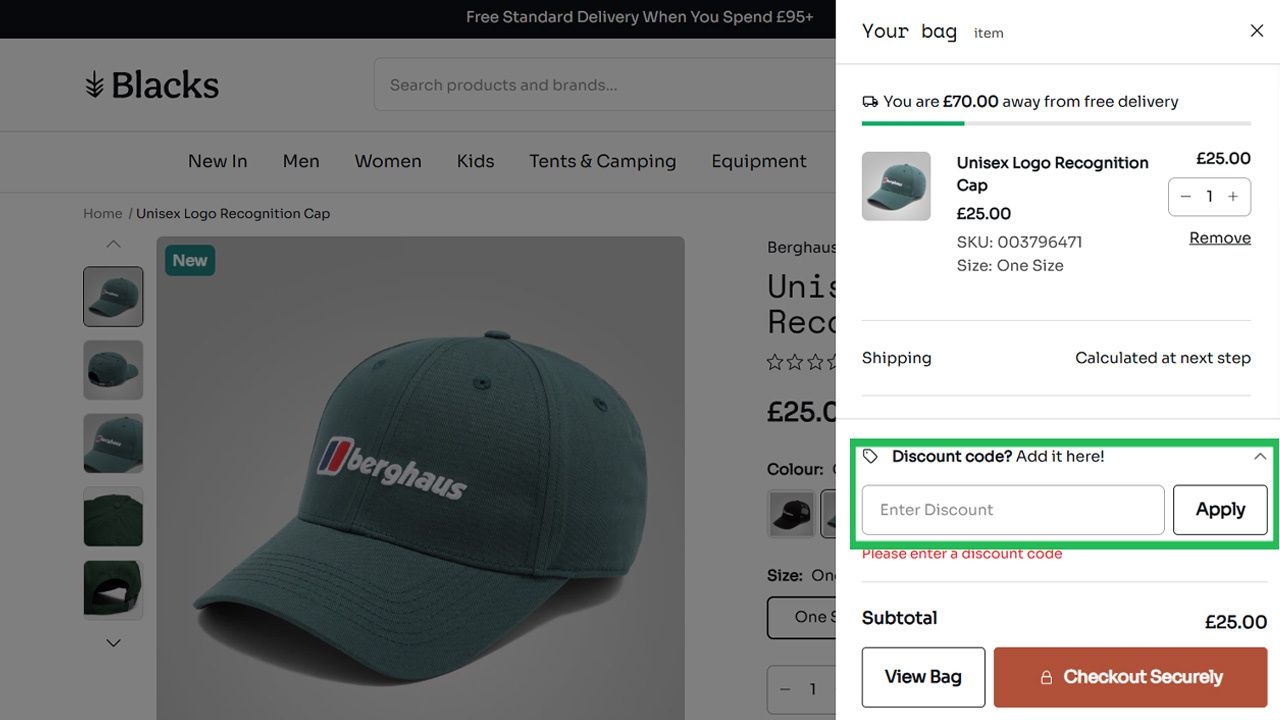This screenshot has height=720, width=1280.
Task: Show previous thumbnails with the up chevron
Action: 113,244
